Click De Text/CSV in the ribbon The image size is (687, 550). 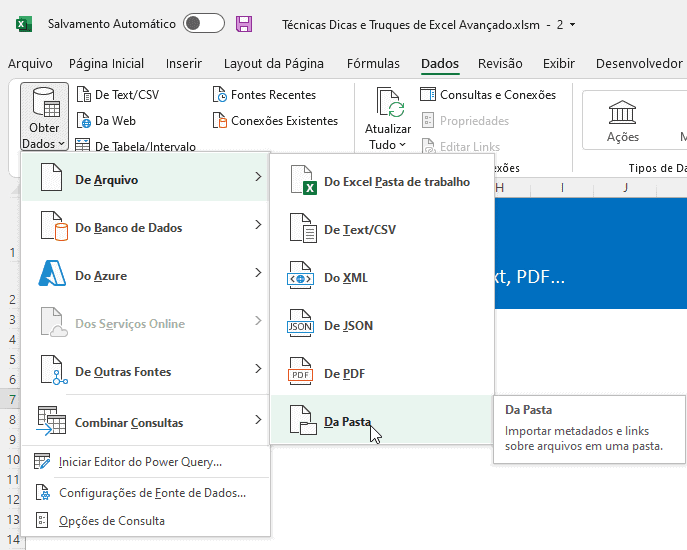pyautogui.click(x=118, y=95)
